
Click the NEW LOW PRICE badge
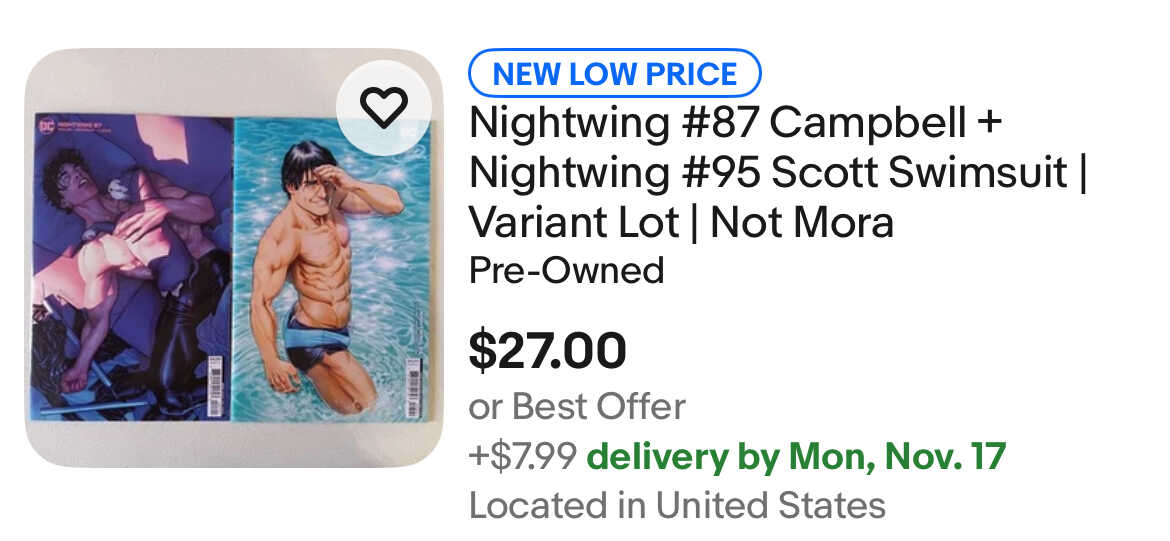pyautogui.click(x=615, y=73)
